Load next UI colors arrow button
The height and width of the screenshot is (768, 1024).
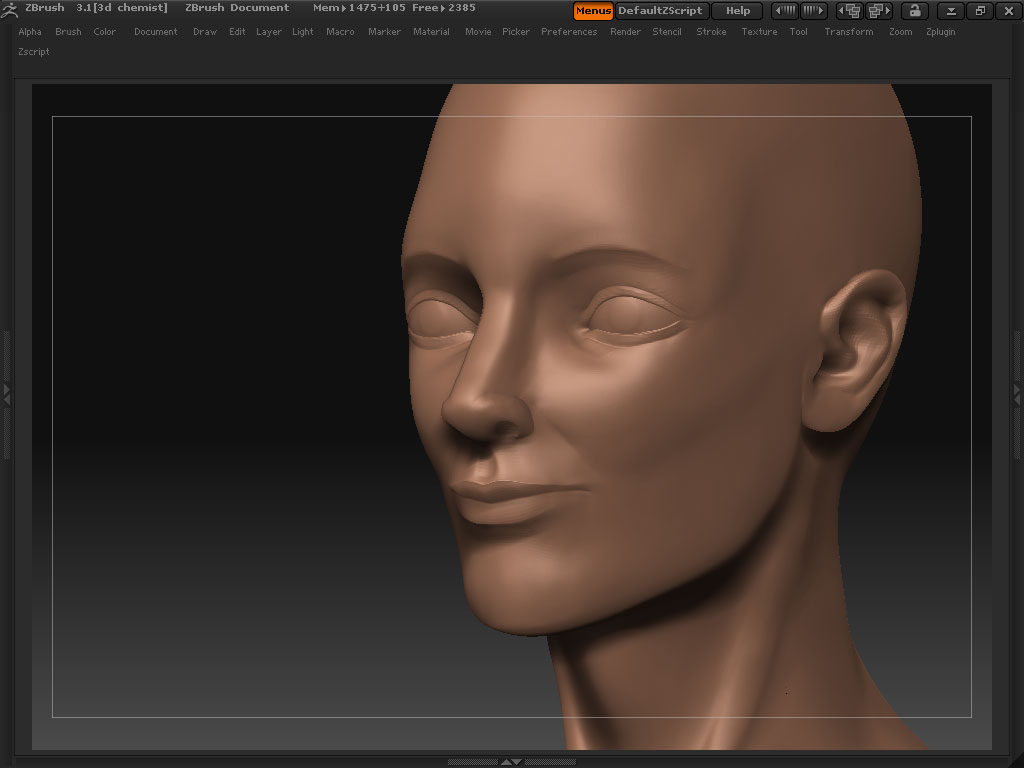tap(814, 10)
